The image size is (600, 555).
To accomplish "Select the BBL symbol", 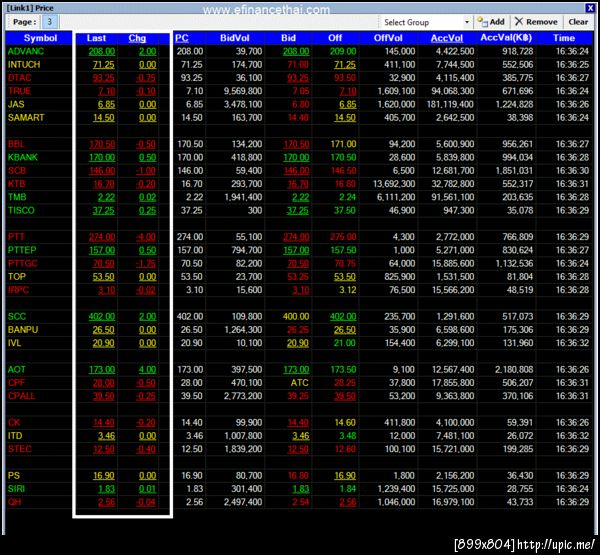I will 16,144.
